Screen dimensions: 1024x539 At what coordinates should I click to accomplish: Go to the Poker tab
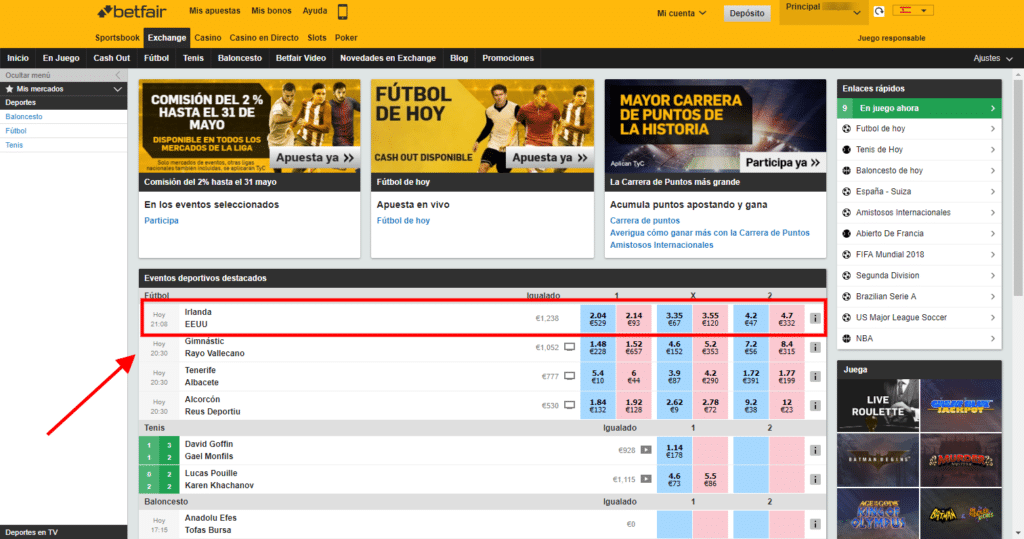(346, 38)
